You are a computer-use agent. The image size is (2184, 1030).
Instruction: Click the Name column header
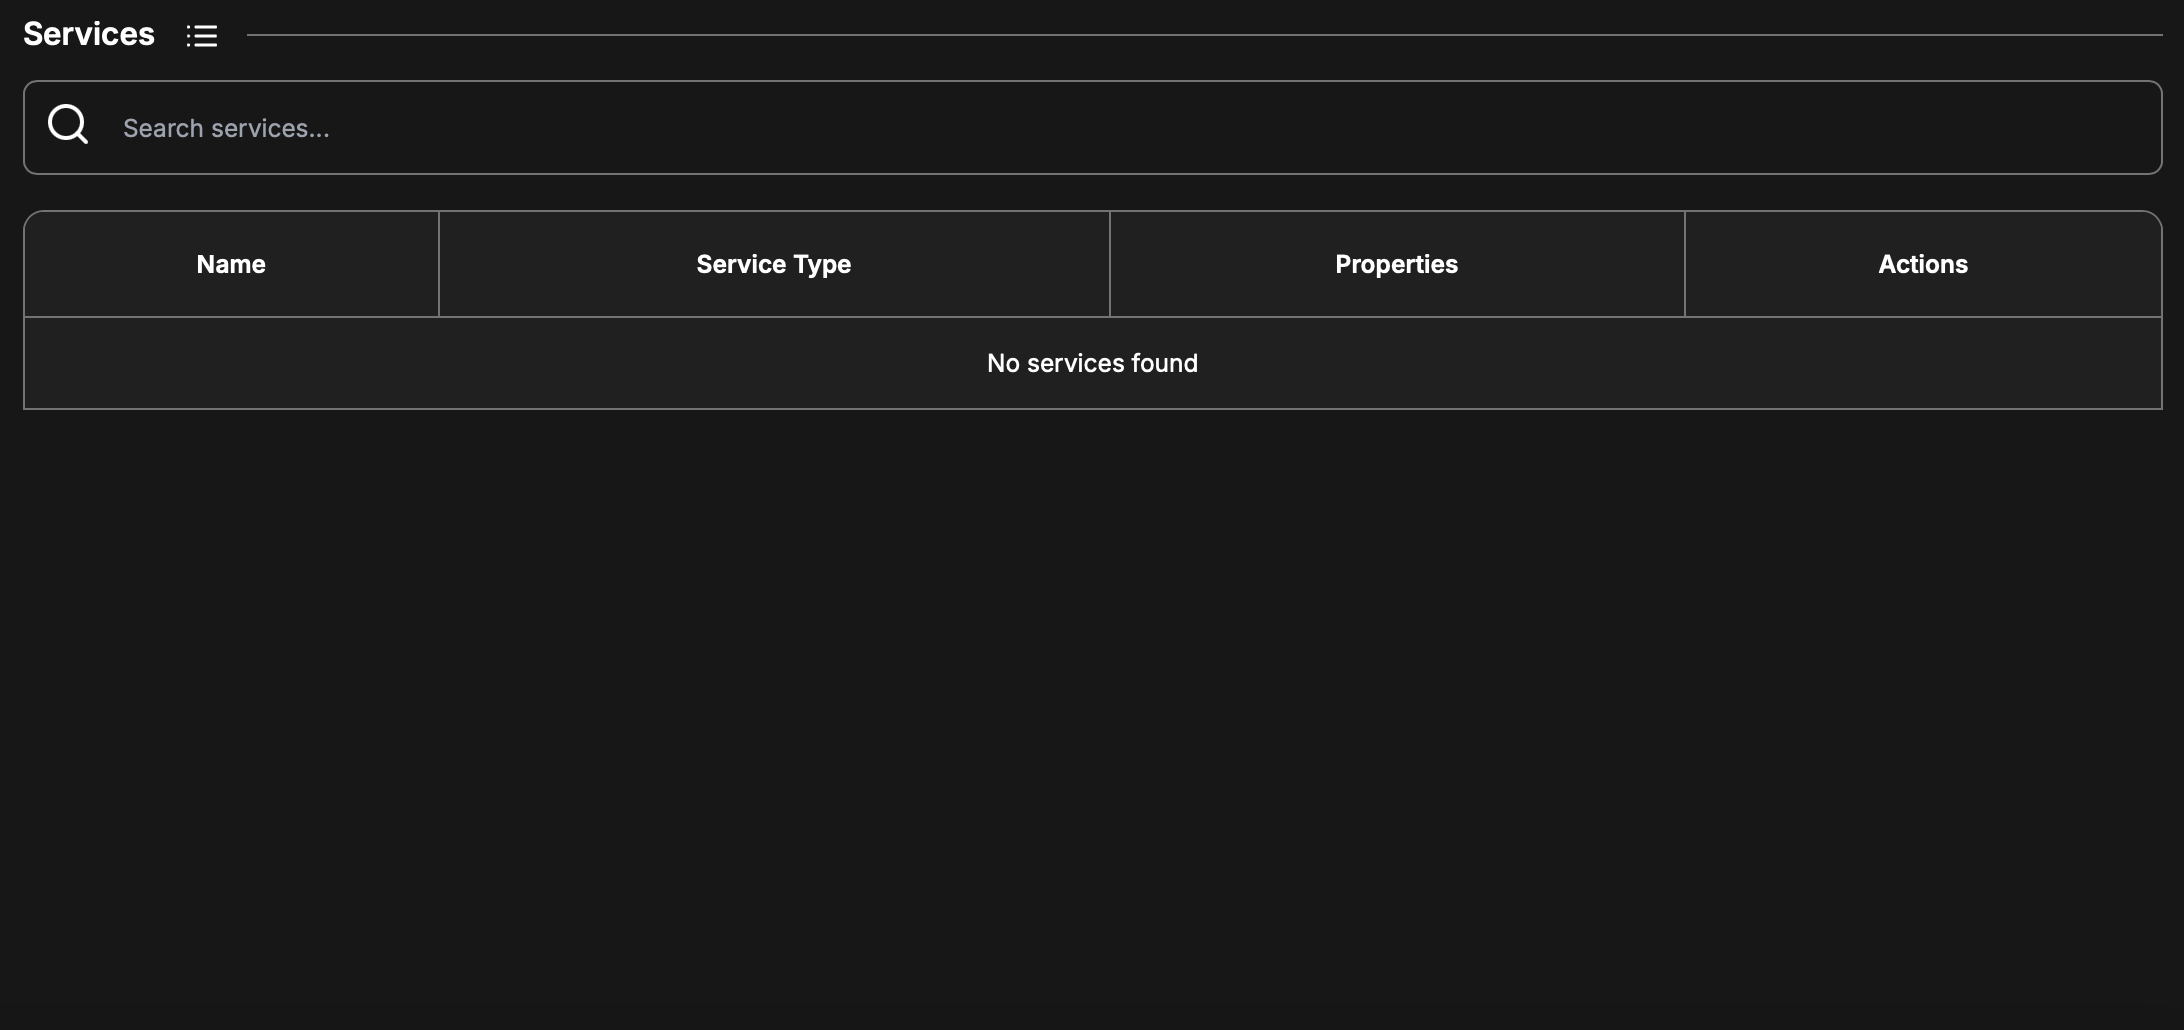point(231,264)
